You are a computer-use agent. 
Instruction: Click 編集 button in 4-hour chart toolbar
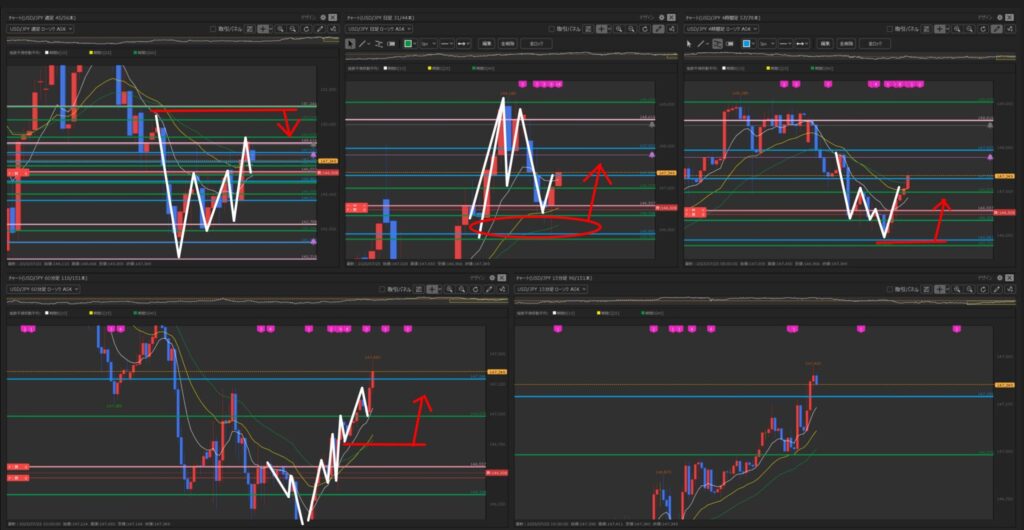(x=824, y=43)
